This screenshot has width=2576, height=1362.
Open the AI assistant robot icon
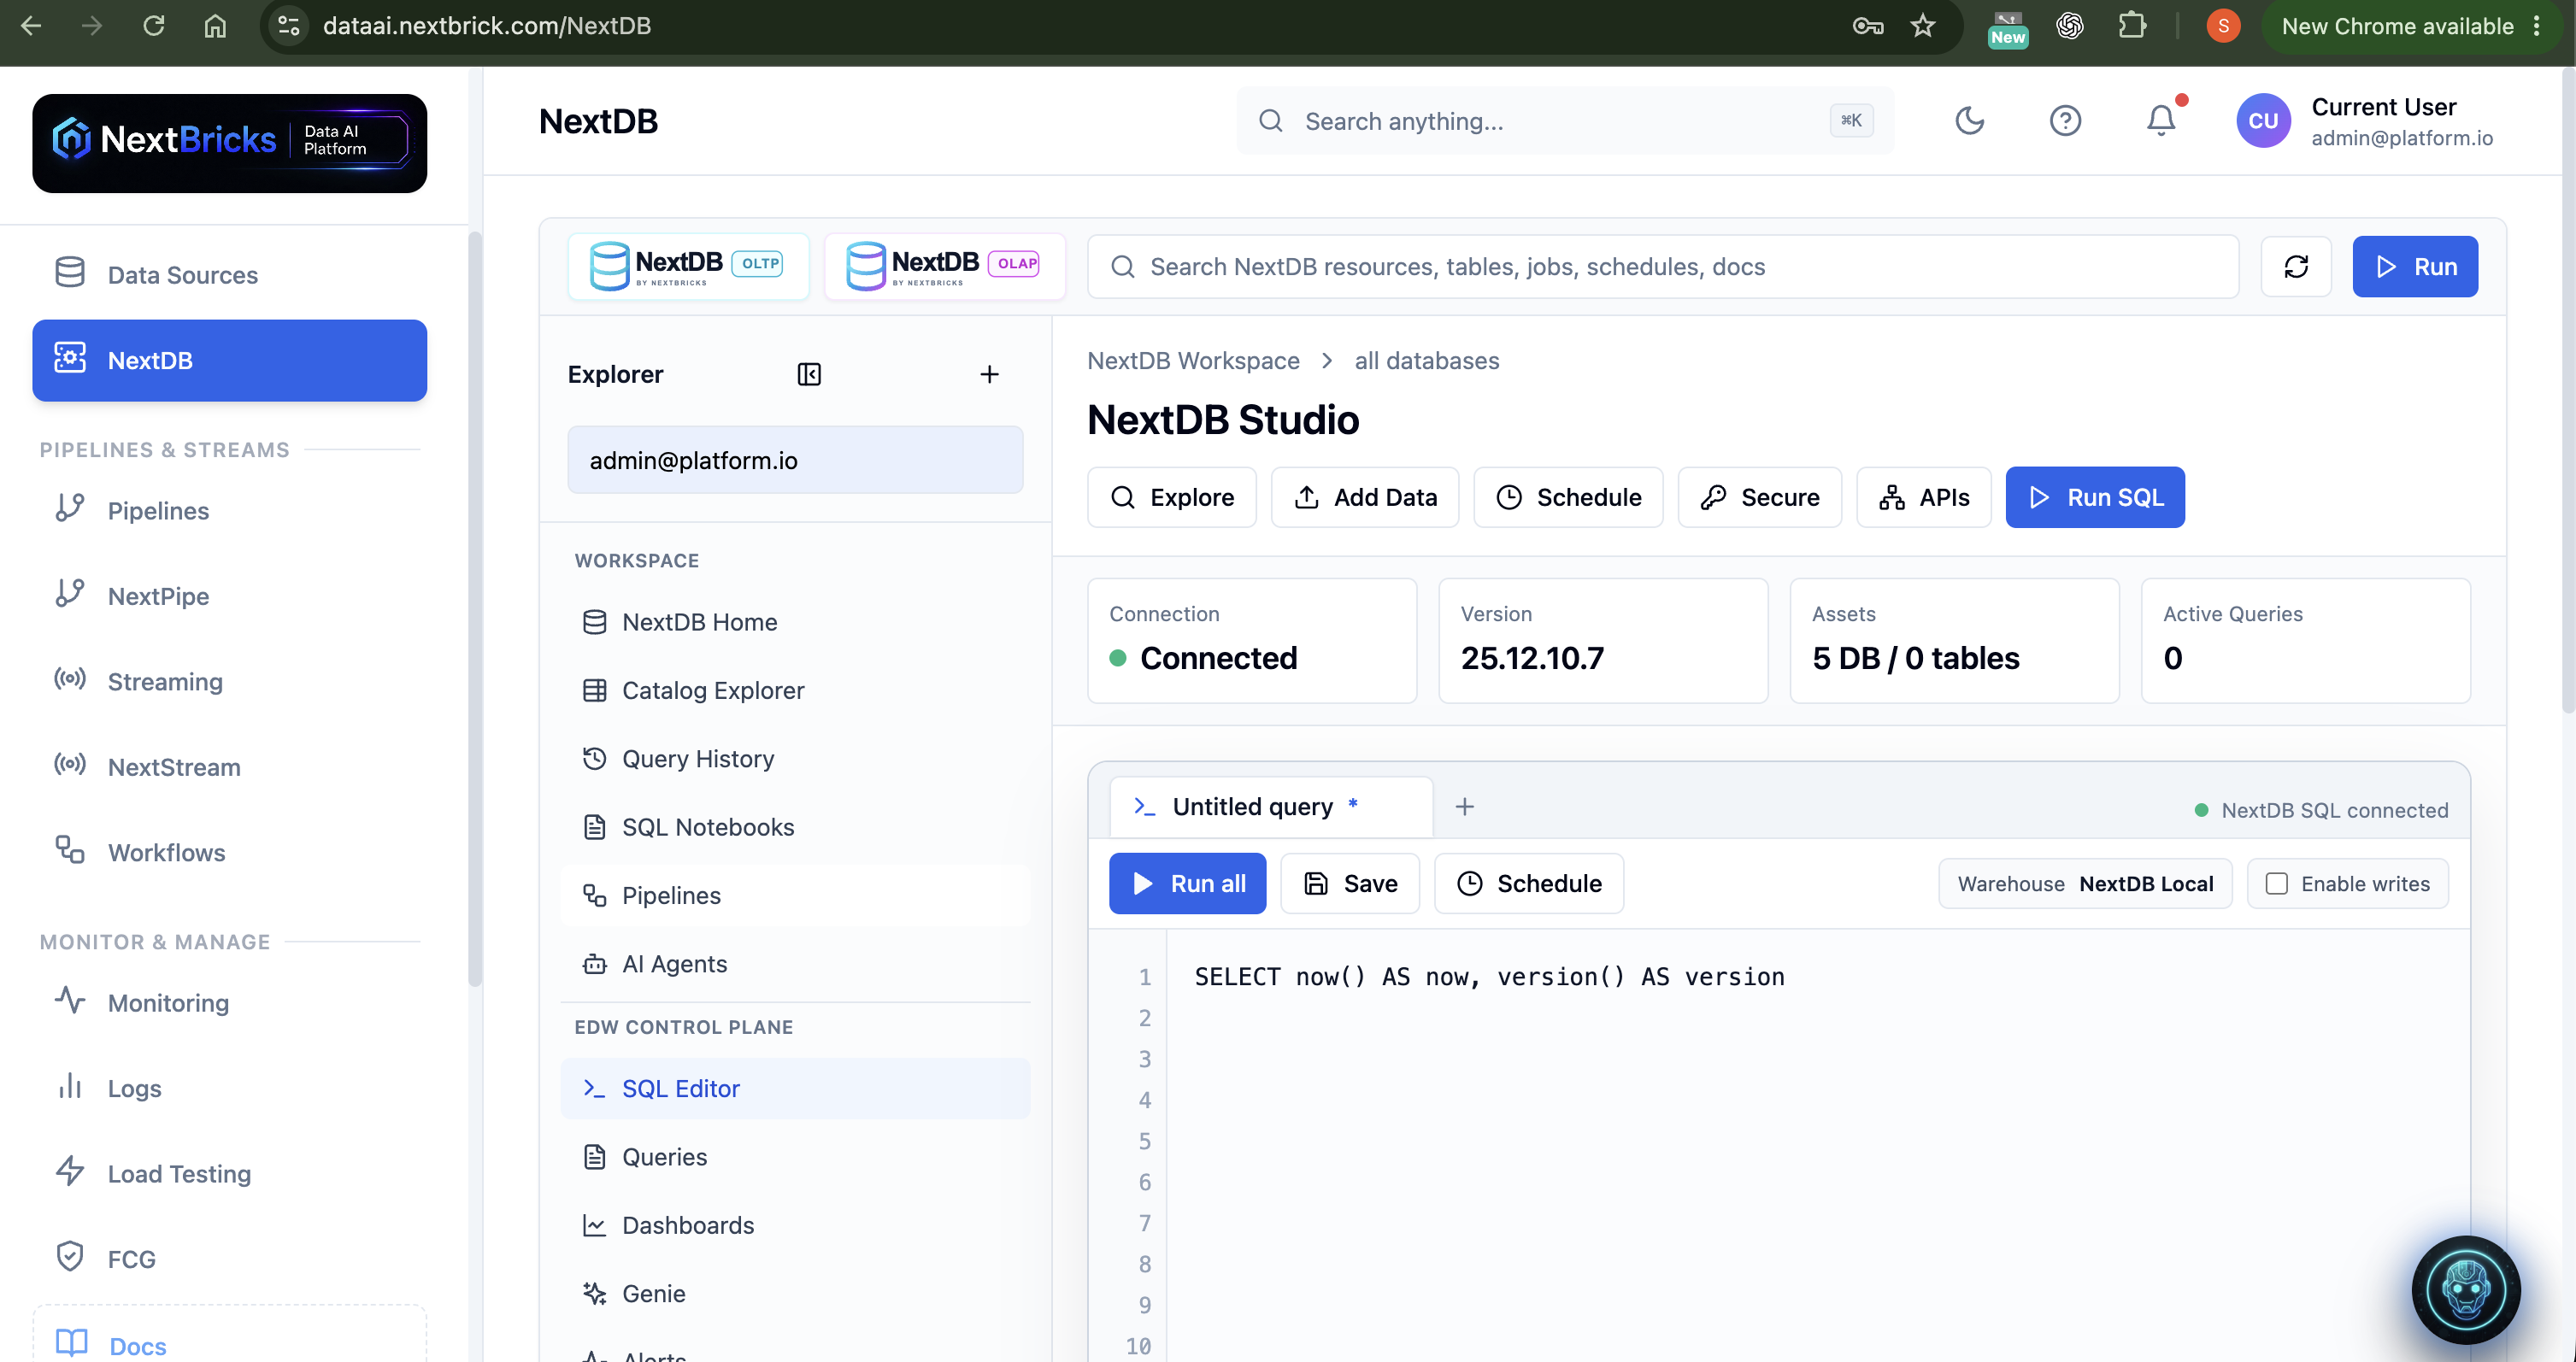pyautogui.click(x=2465, y=1290)
